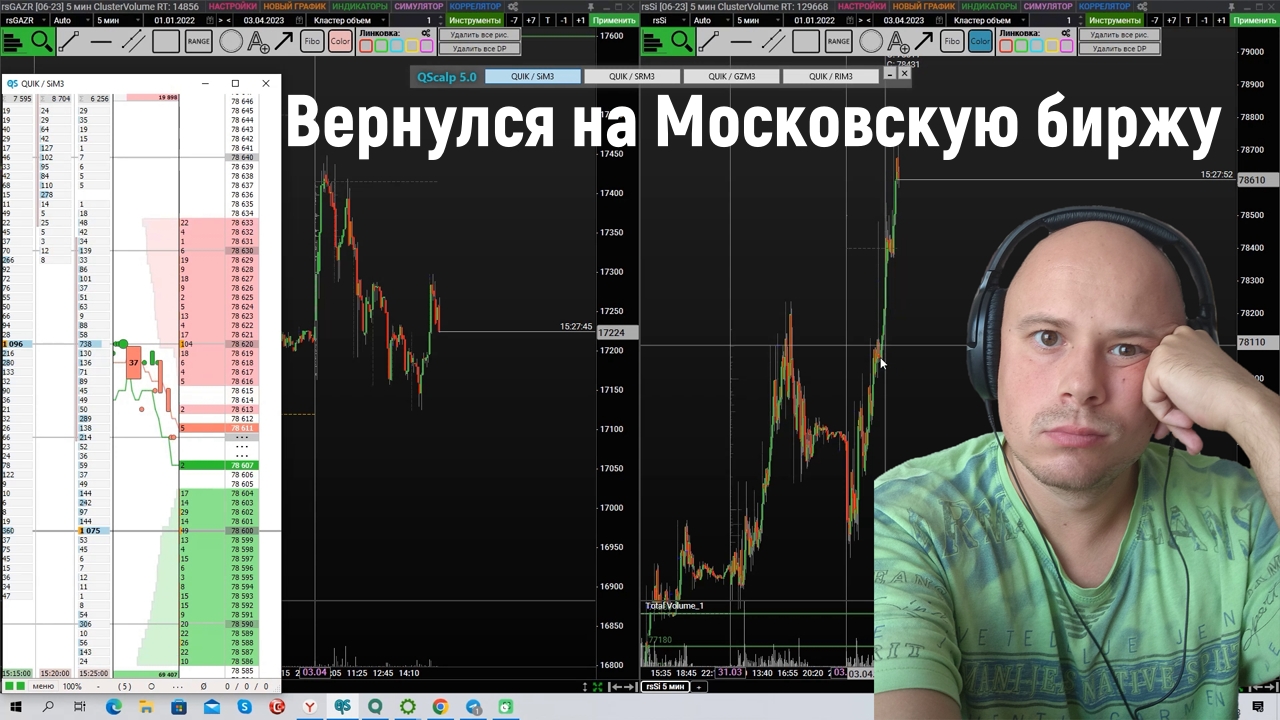
Task: Open НАСТРОЙКИ menu in rsGAZR window
Action: point(233,6)
